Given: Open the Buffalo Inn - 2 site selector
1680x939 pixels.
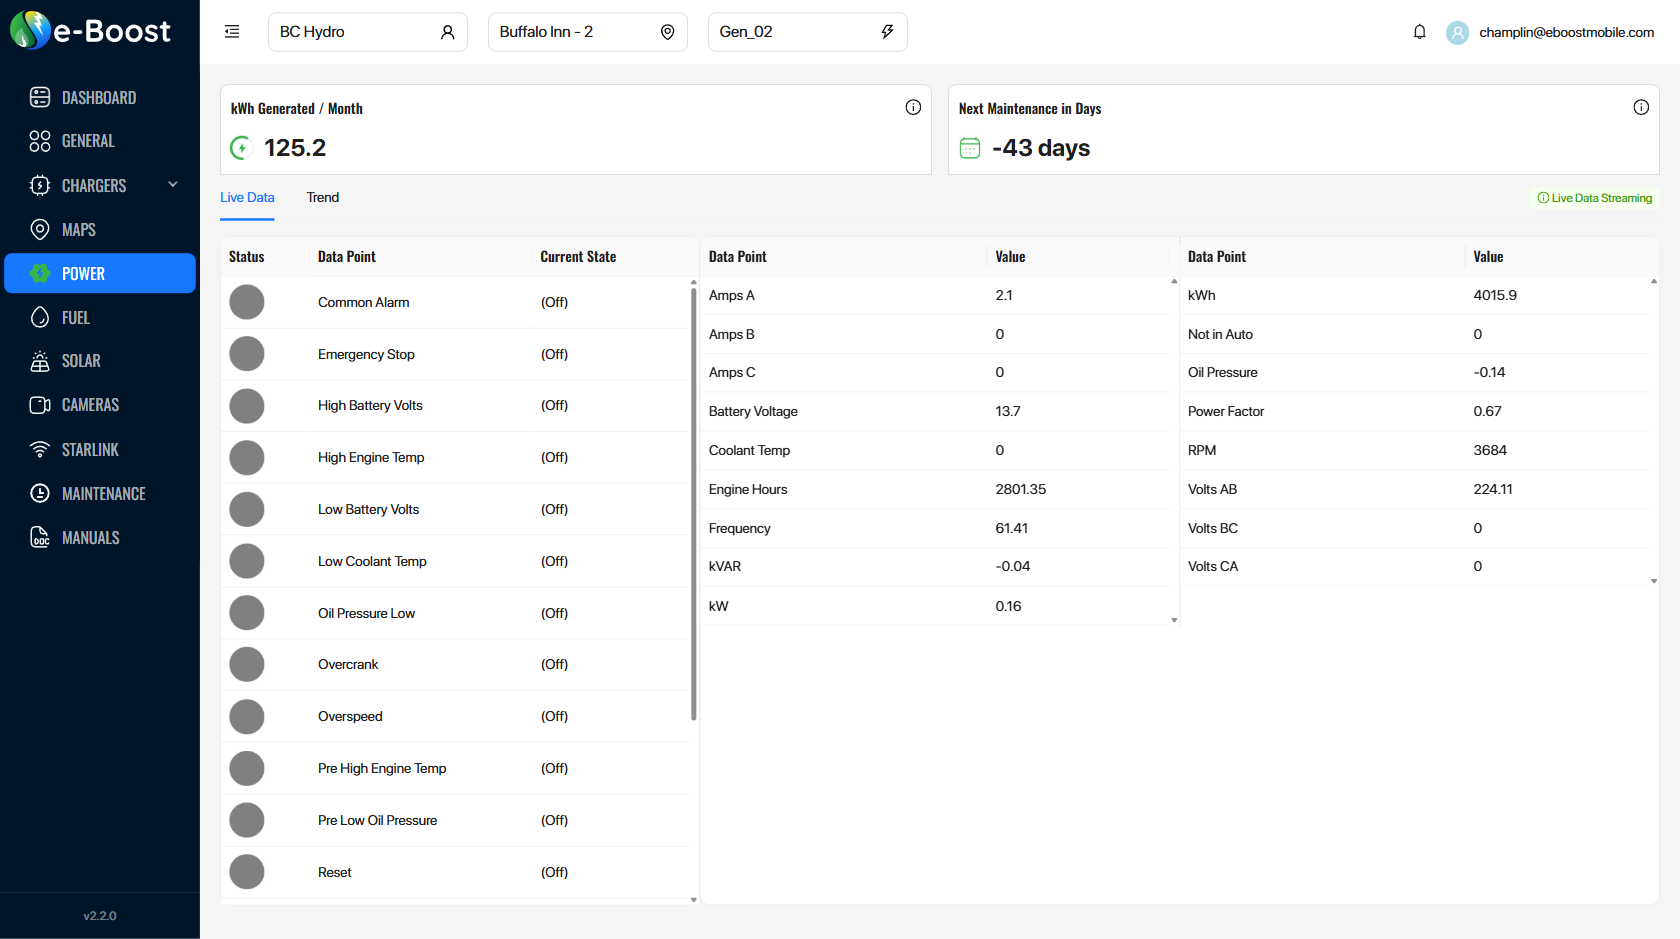Looking at the screenshot, I should 588,31.
